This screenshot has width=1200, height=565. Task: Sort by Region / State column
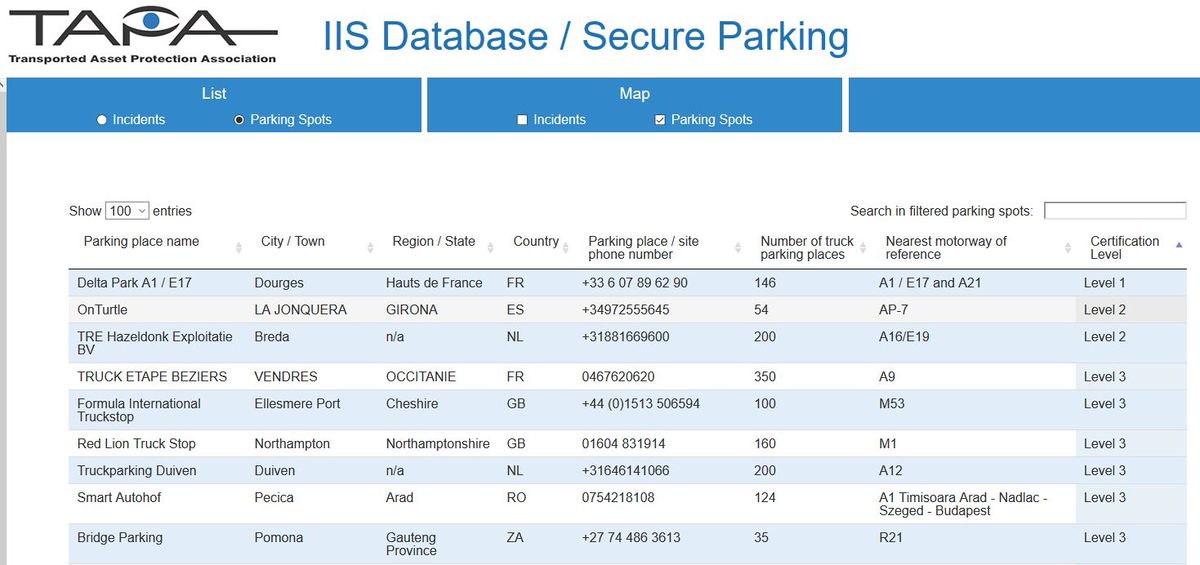(x=434, y=241)
